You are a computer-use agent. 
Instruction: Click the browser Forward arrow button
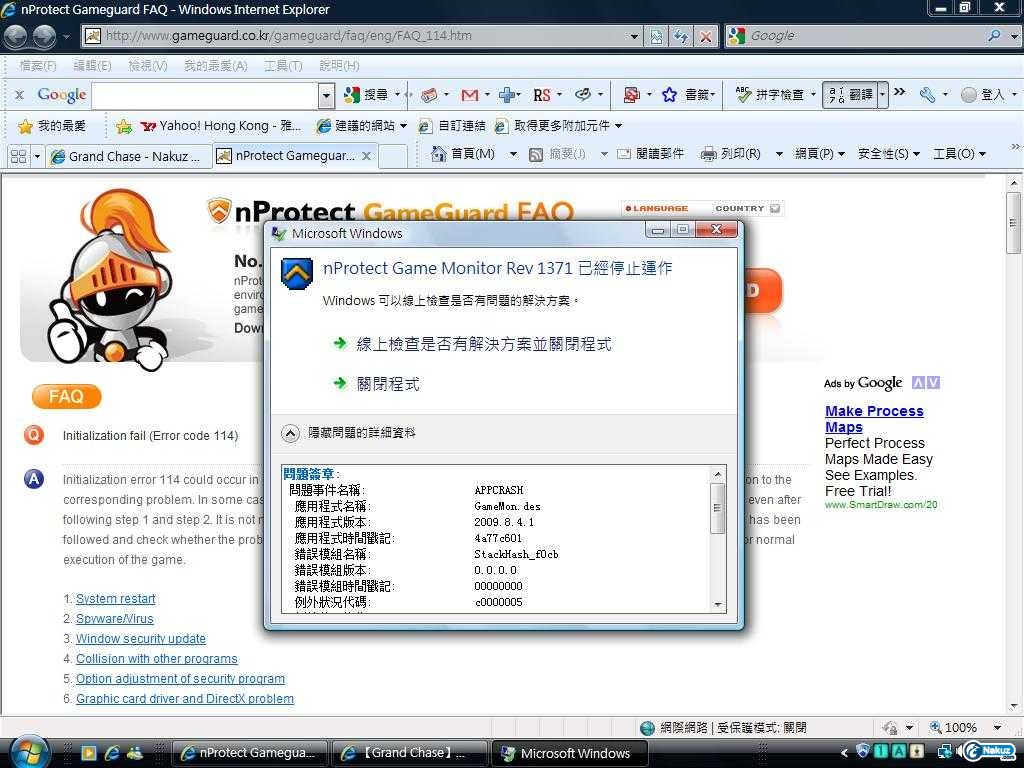(44, 36)
